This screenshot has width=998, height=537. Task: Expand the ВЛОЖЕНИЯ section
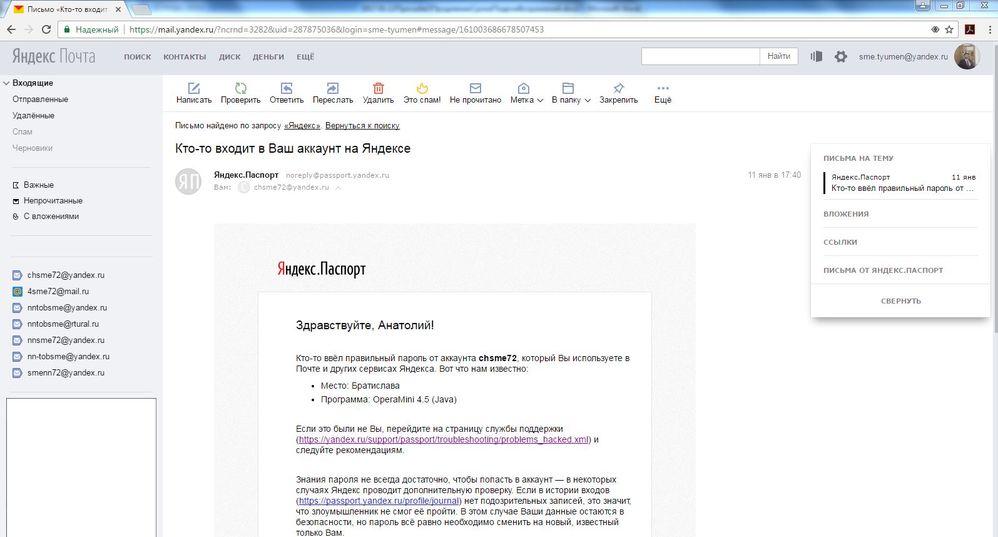click(846, 214)
